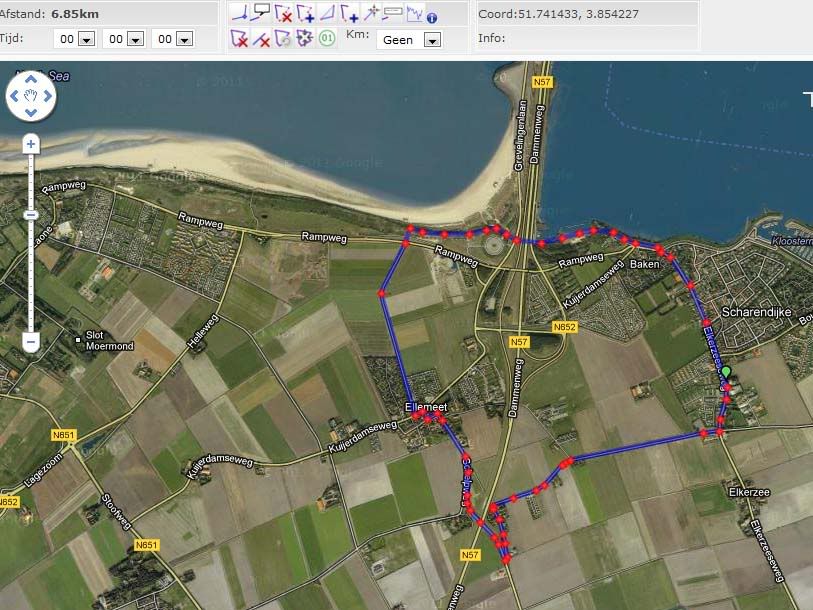This screenshot has height=610, width=813.
Task: Click the triangle shape tool icon
Action: point(327,13)
